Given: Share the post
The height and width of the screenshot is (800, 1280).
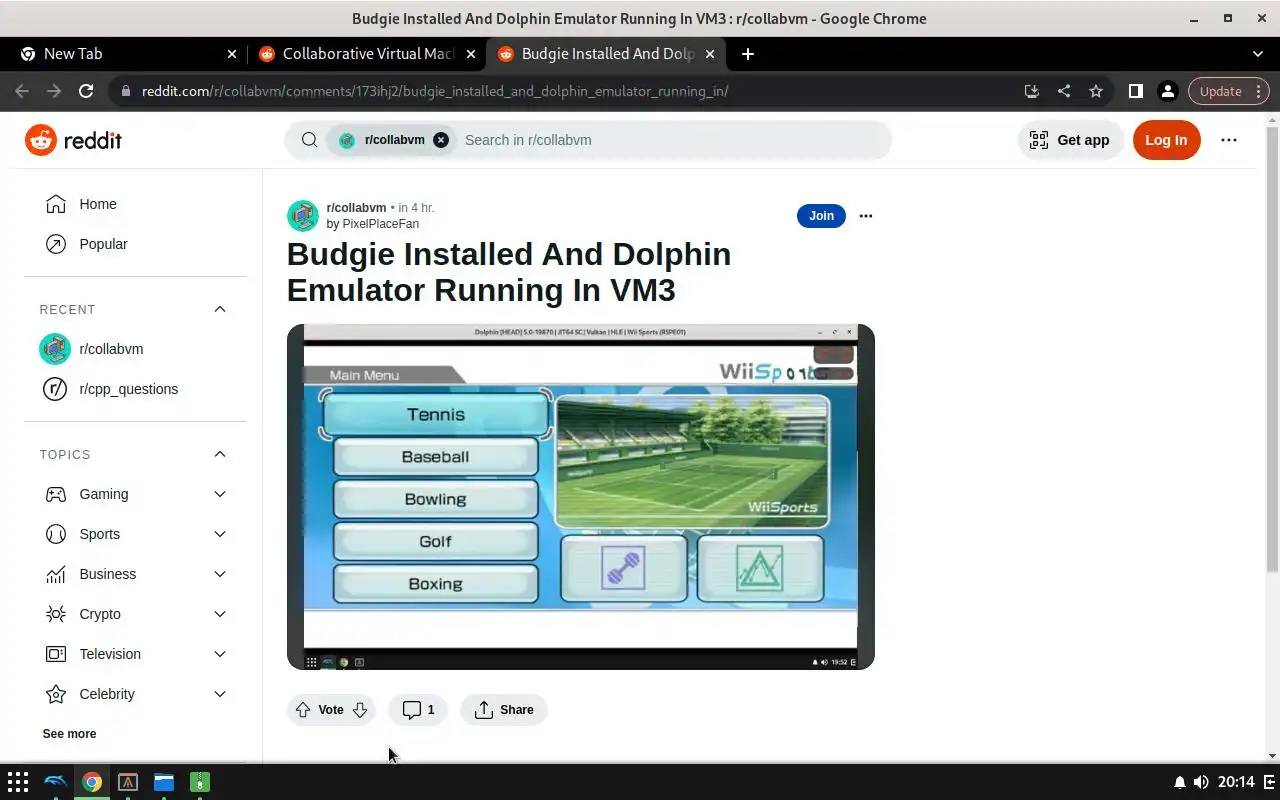Looking at the screenshot, I should pyautogui.click(x=504, y=710).
